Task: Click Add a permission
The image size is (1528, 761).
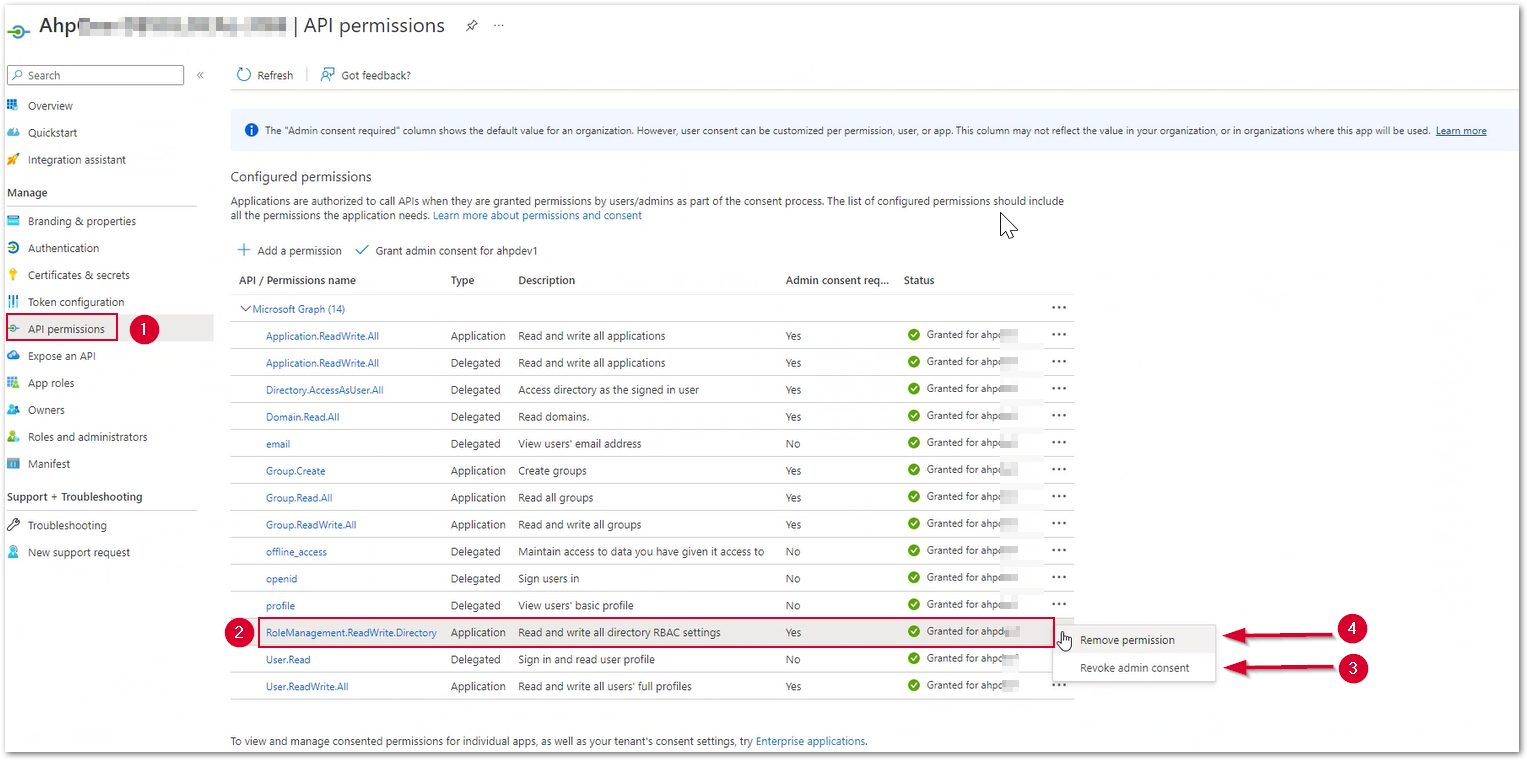Action: 290,251
